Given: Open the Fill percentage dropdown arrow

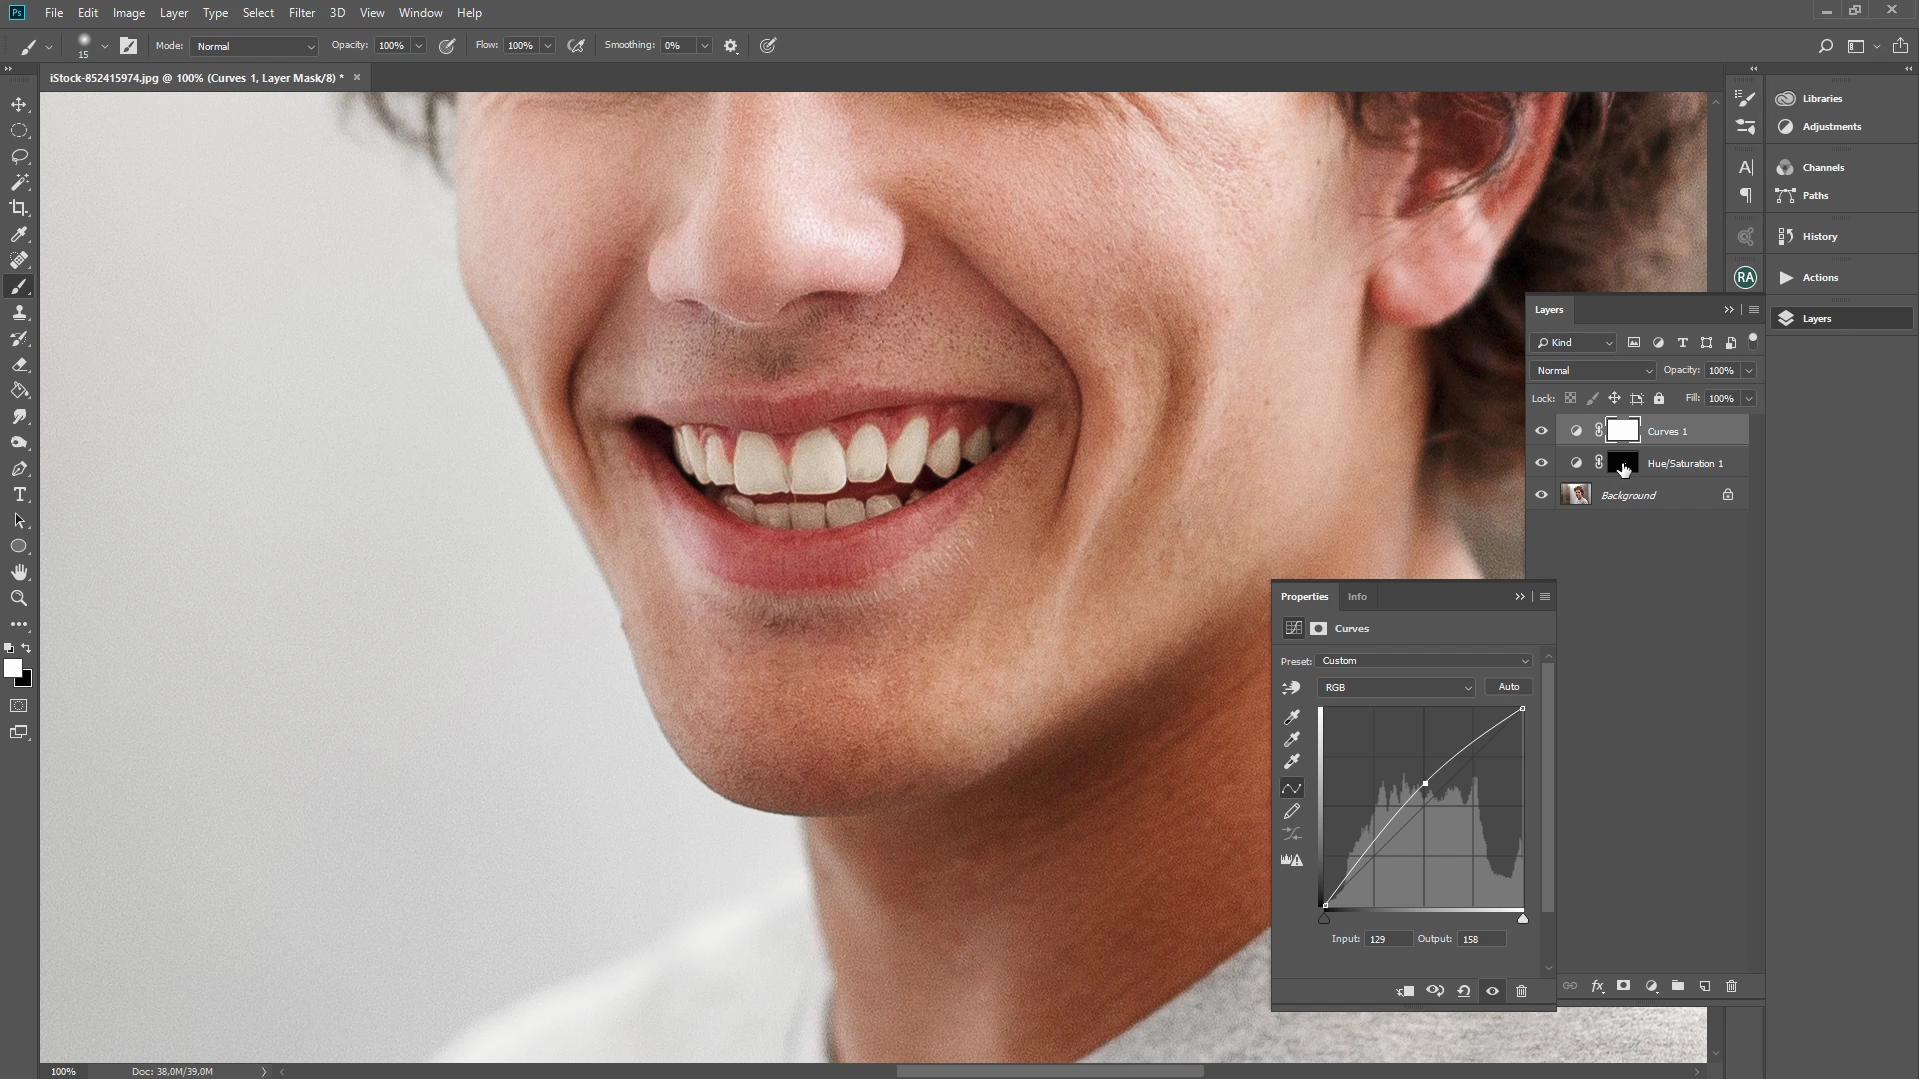Looking at the screenshot, I should (1749, 398).
